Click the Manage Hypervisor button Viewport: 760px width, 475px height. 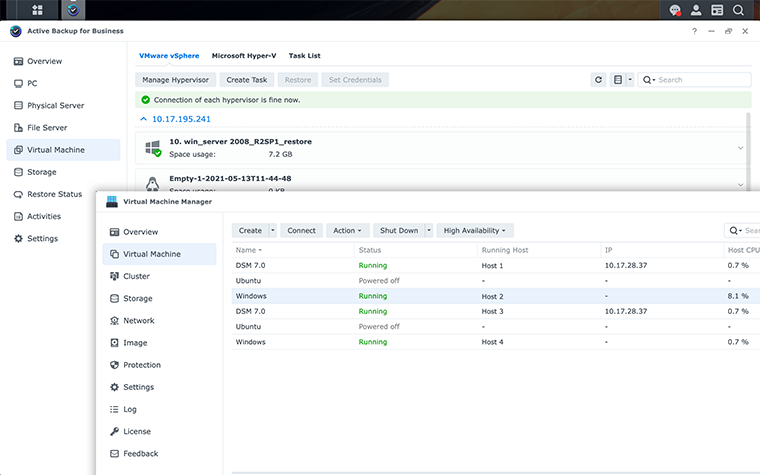click(175, 79)
